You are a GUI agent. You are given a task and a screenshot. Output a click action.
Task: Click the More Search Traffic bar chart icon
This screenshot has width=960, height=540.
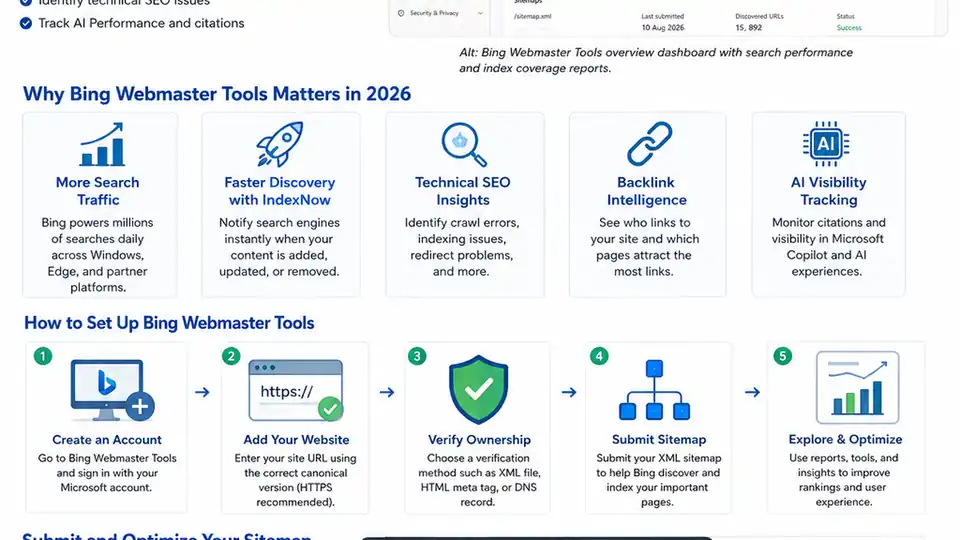(x=102, y=144)
